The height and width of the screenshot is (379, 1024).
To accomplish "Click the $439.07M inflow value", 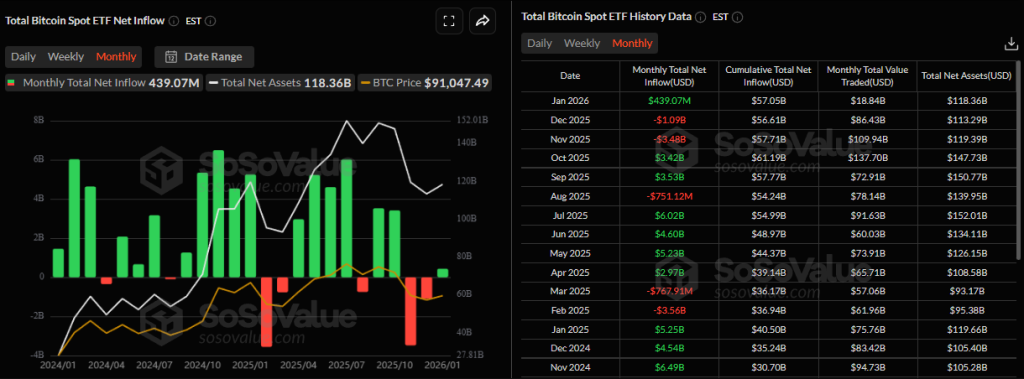I will tap(669, 101).
